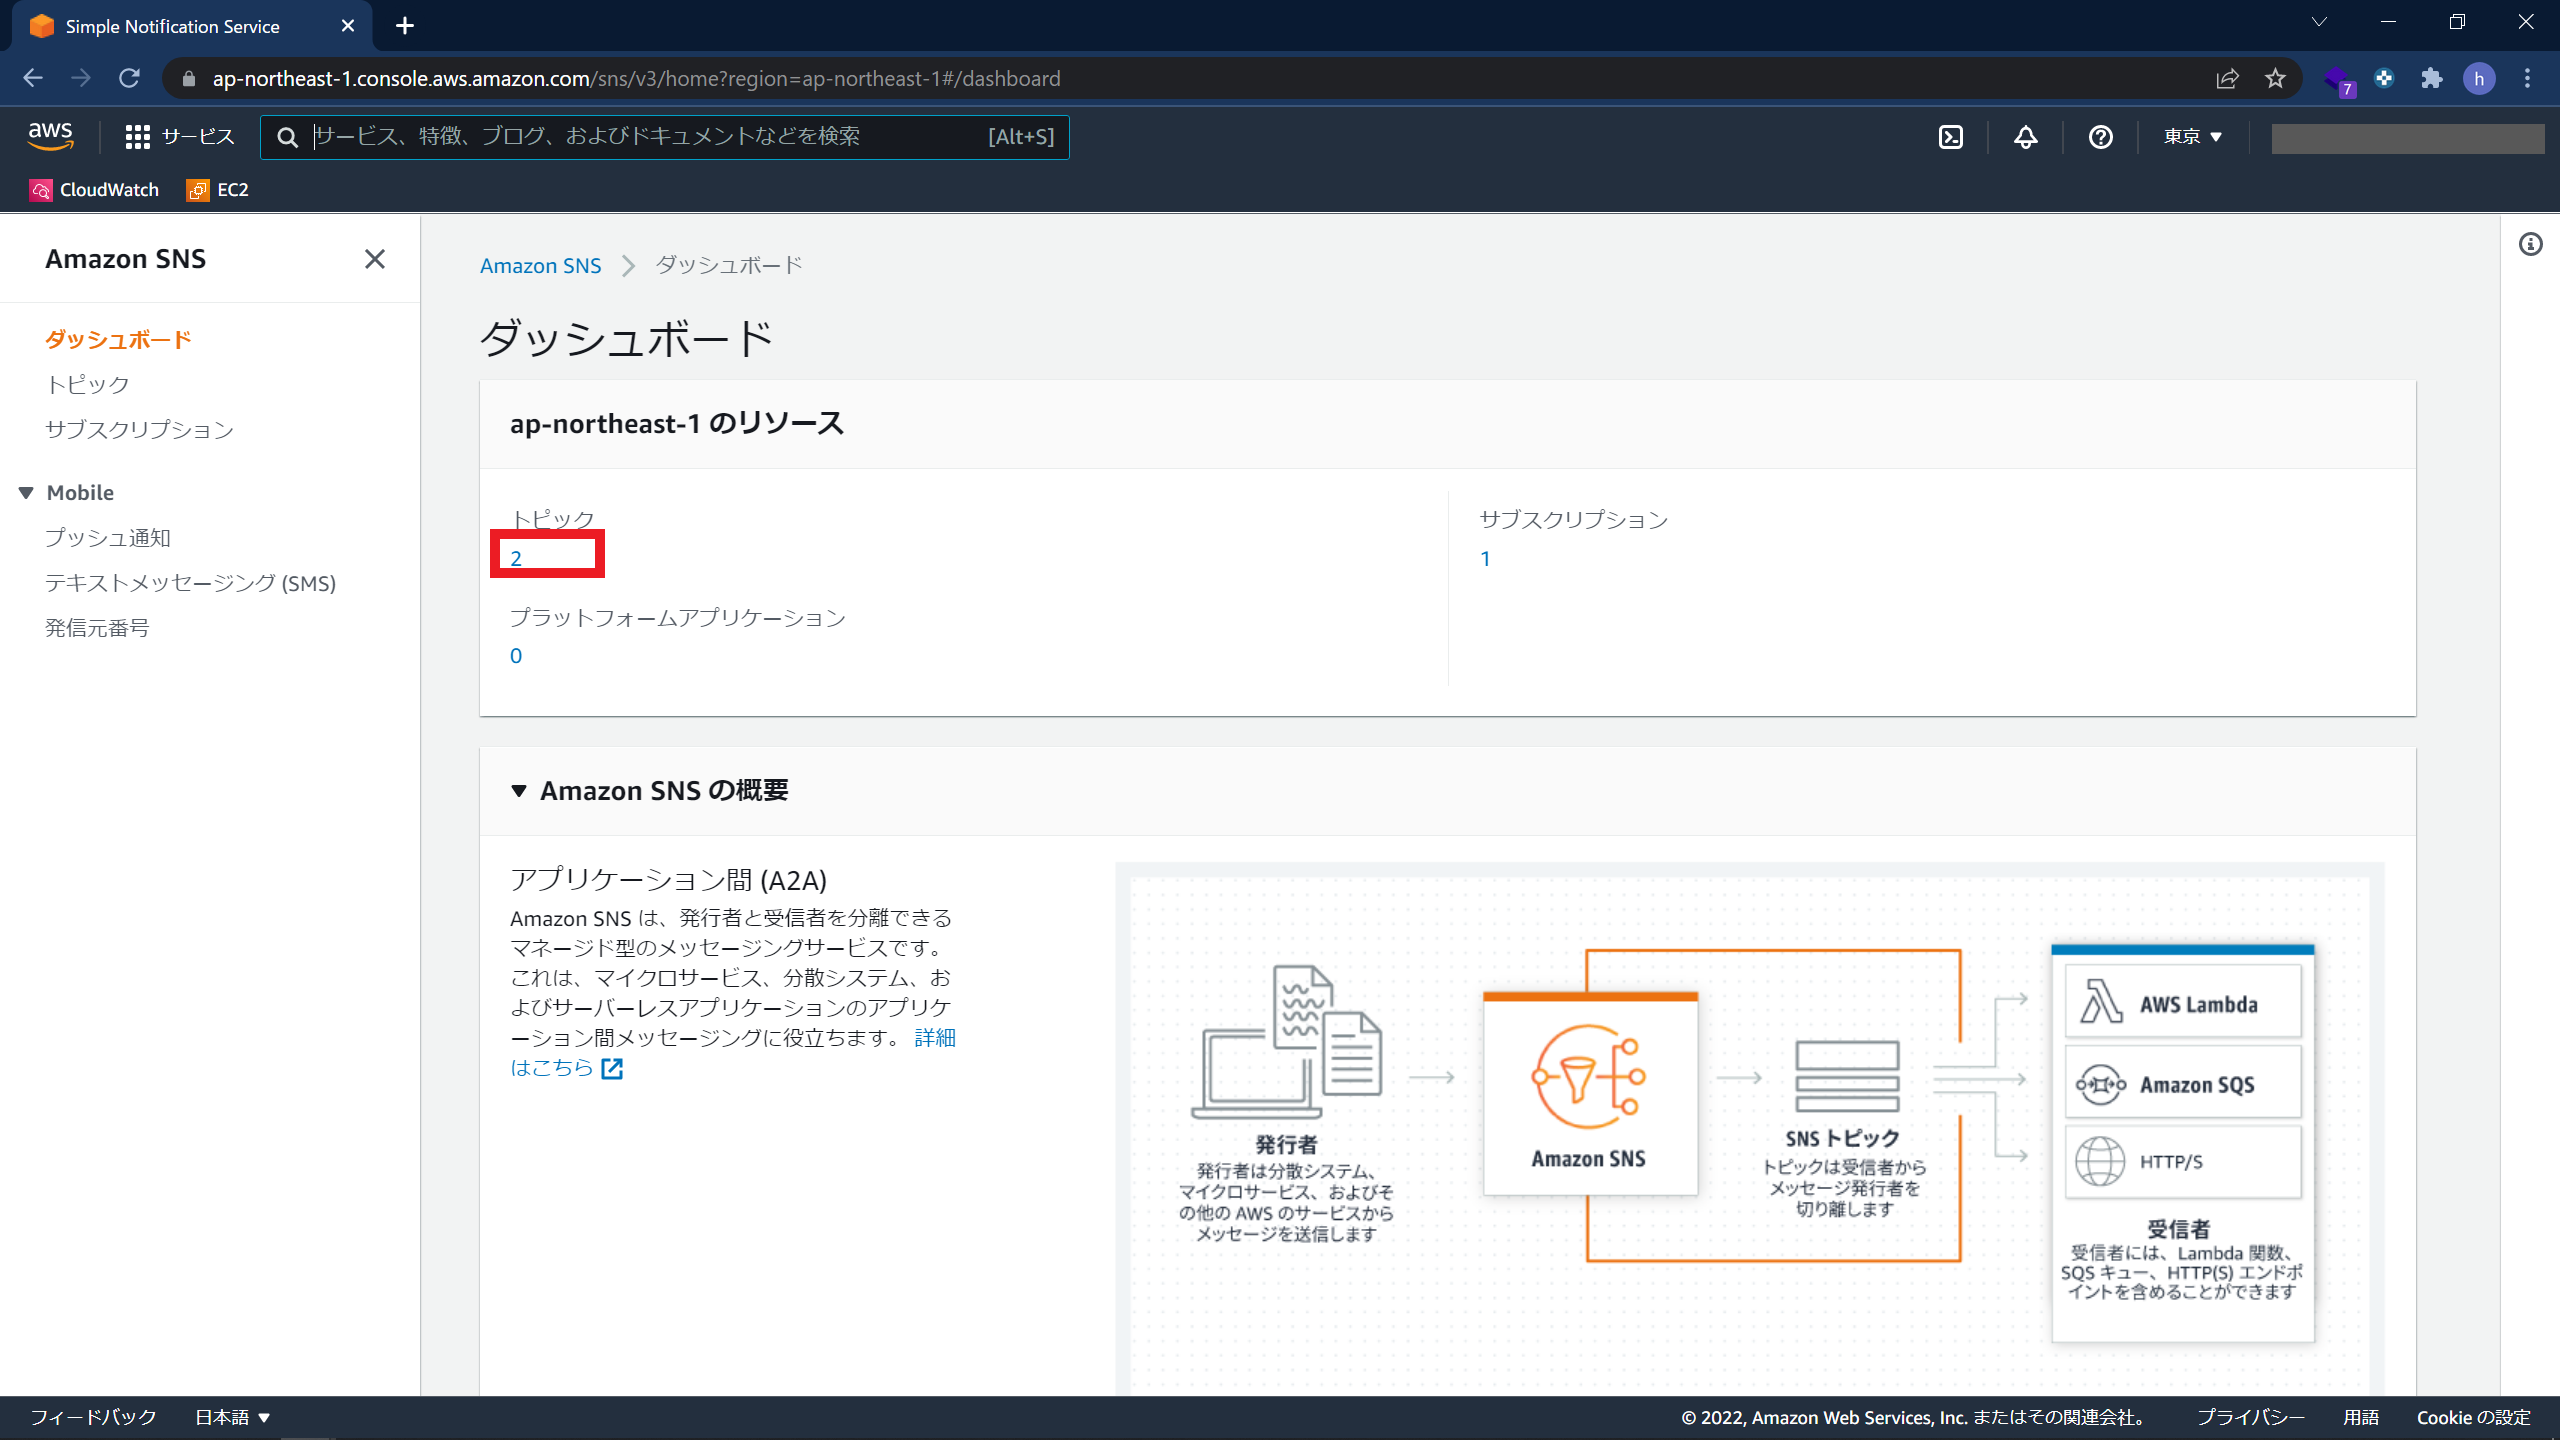View site information lock icon
Image resolution: width=2560 pixels, height=1440 pixels.
(x=189, y=78)
